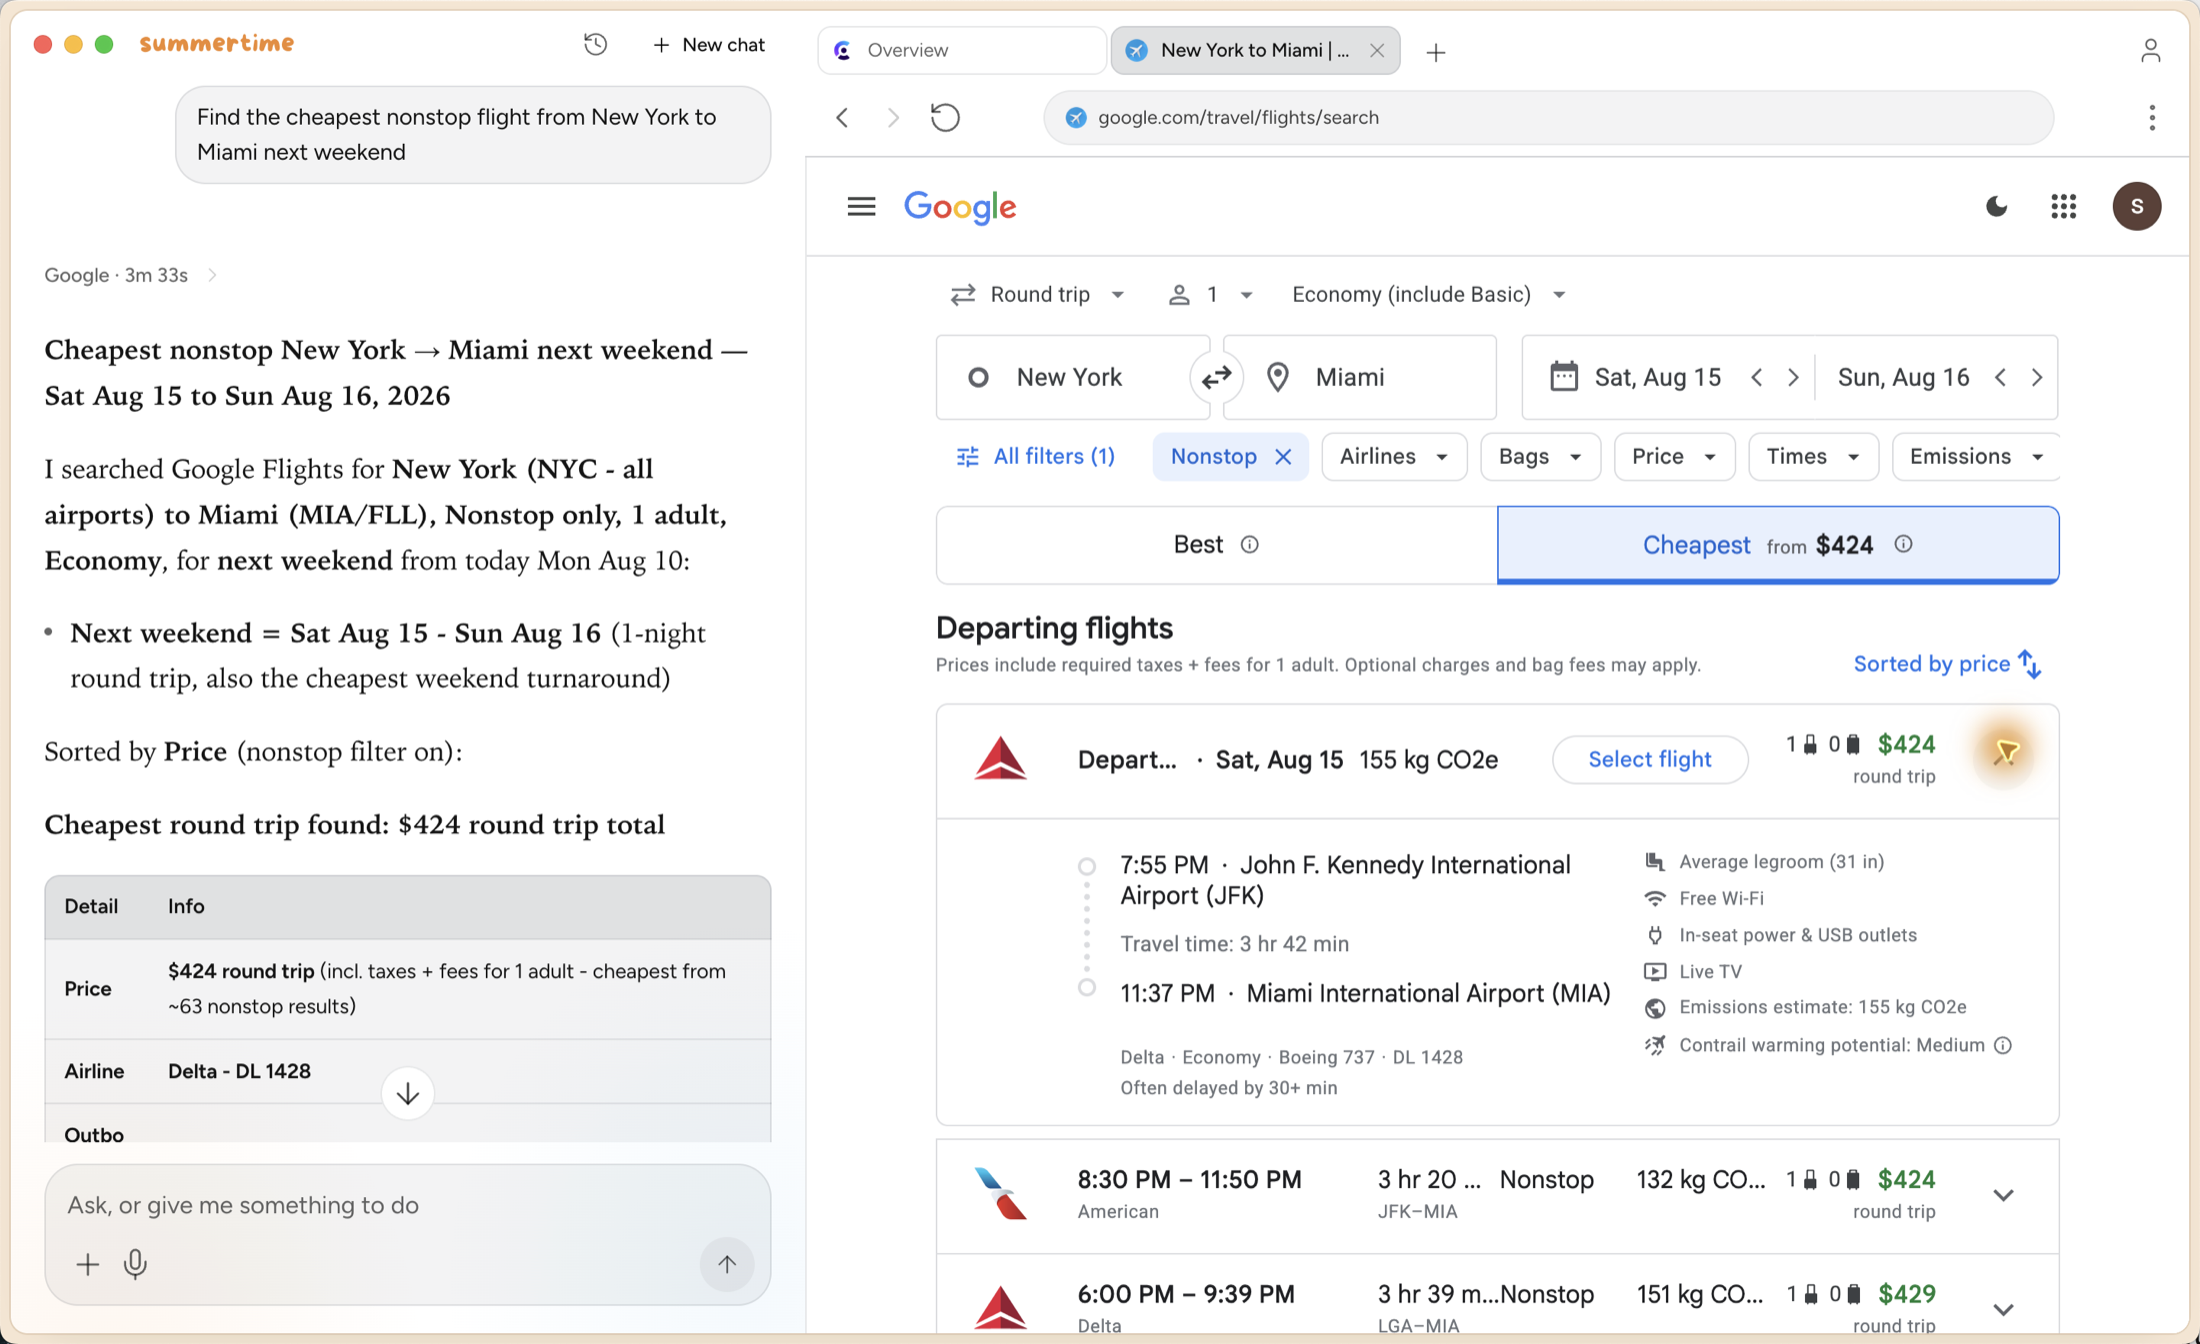Expand the American 8:30 PM flight
This screenshot has width=2200, height=1344.
pos(2003,1196)
